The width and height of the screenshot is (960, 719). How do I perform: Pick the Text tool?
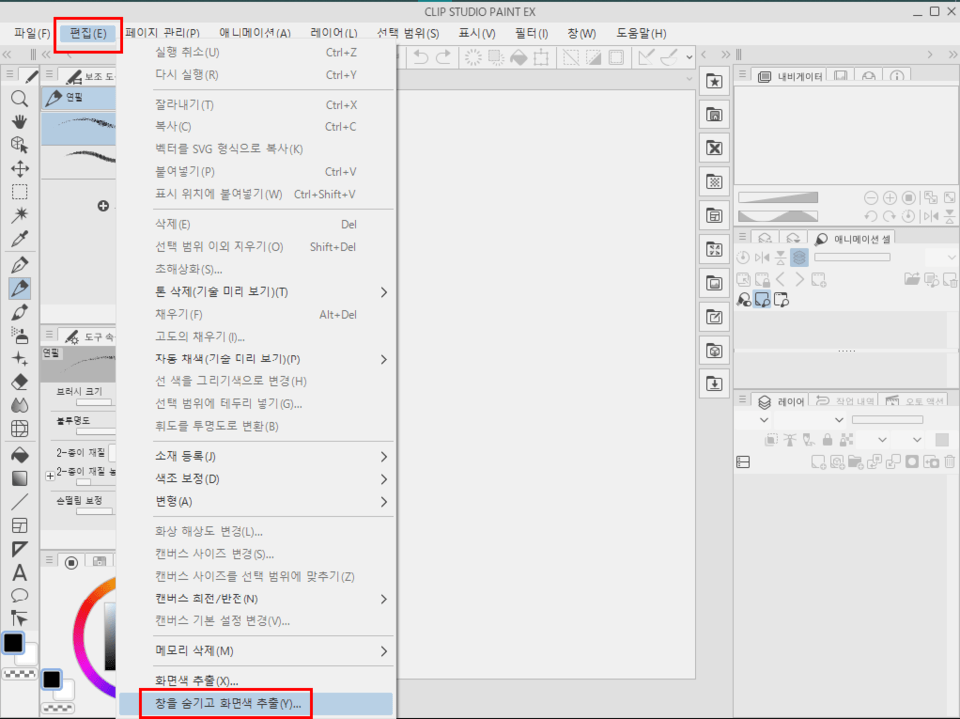coord(19,573)
